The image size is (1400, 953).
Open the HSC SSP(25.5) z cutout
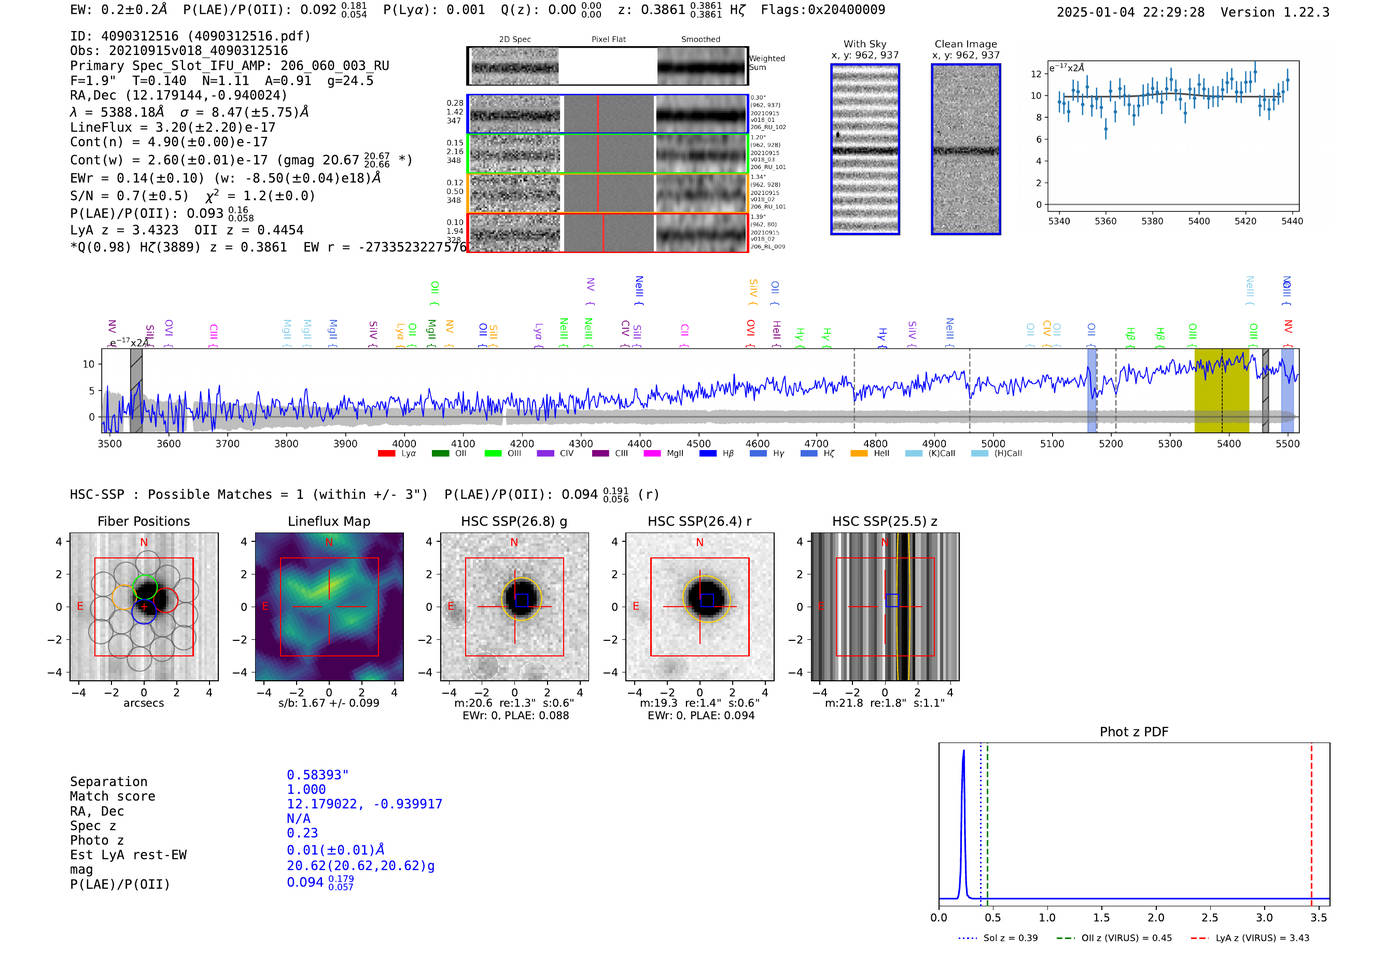click(885, 607)
